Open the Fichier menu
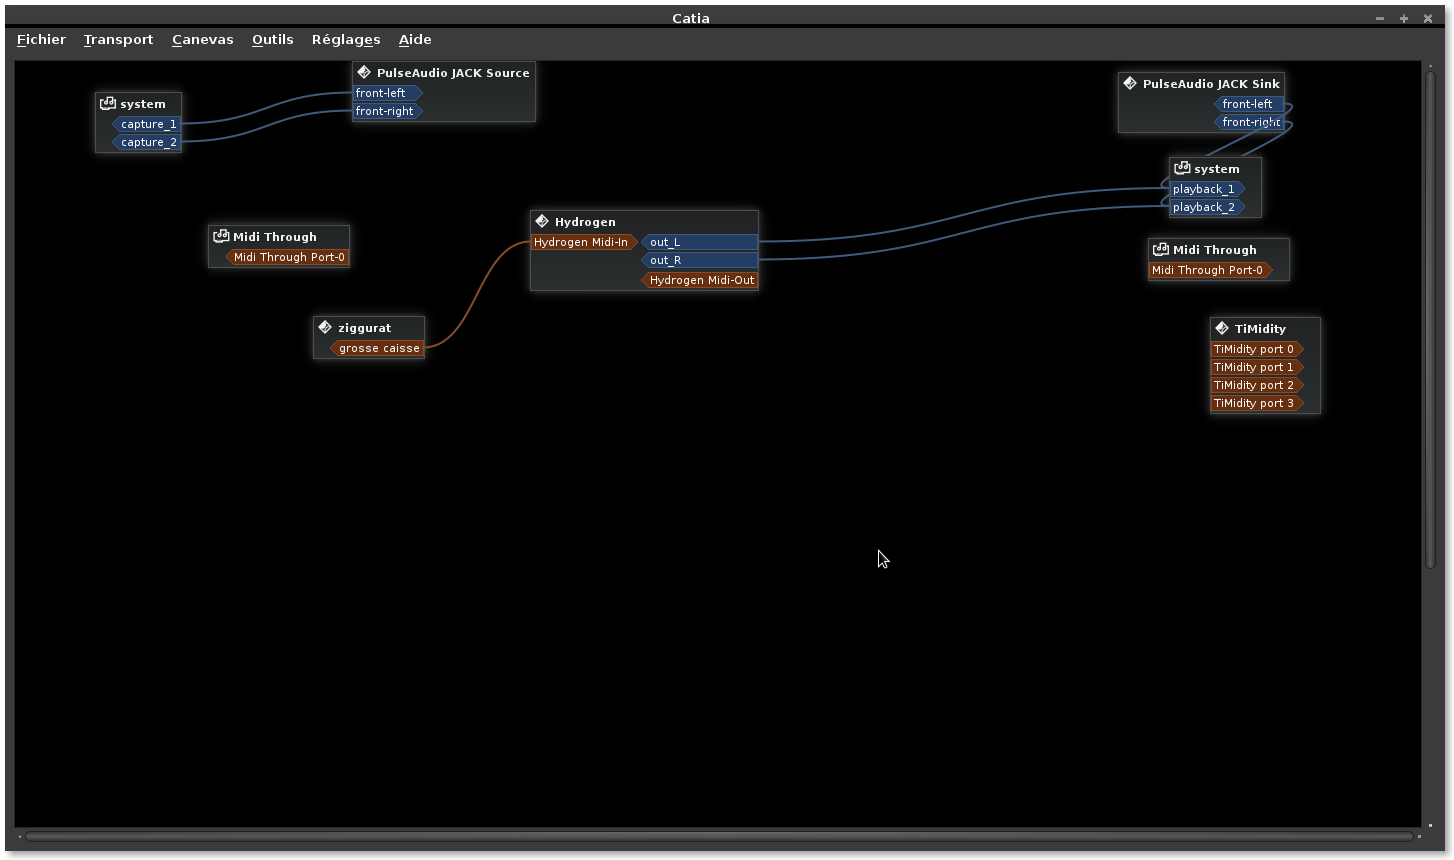 coord(41,39)
